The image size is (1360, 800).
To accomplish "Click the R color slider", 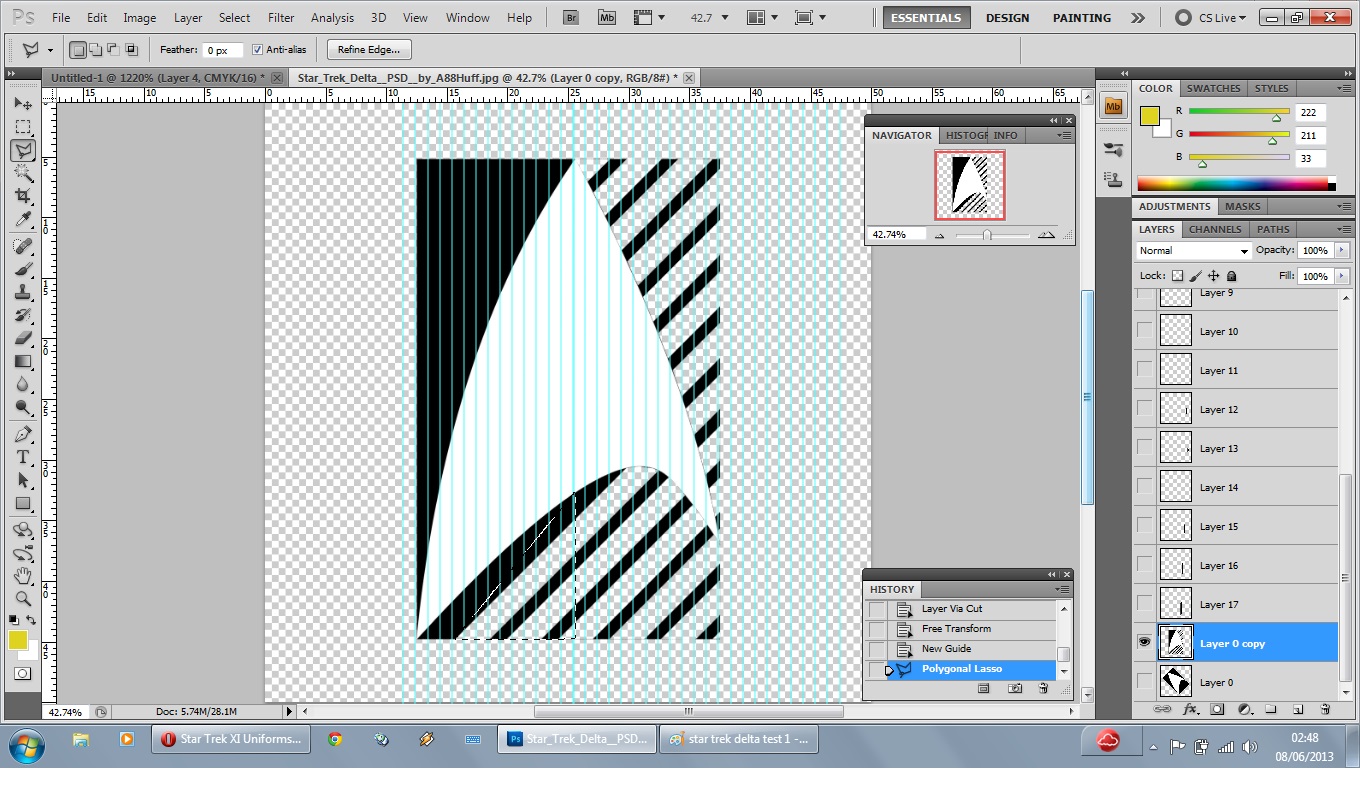I will [1239, 113].
